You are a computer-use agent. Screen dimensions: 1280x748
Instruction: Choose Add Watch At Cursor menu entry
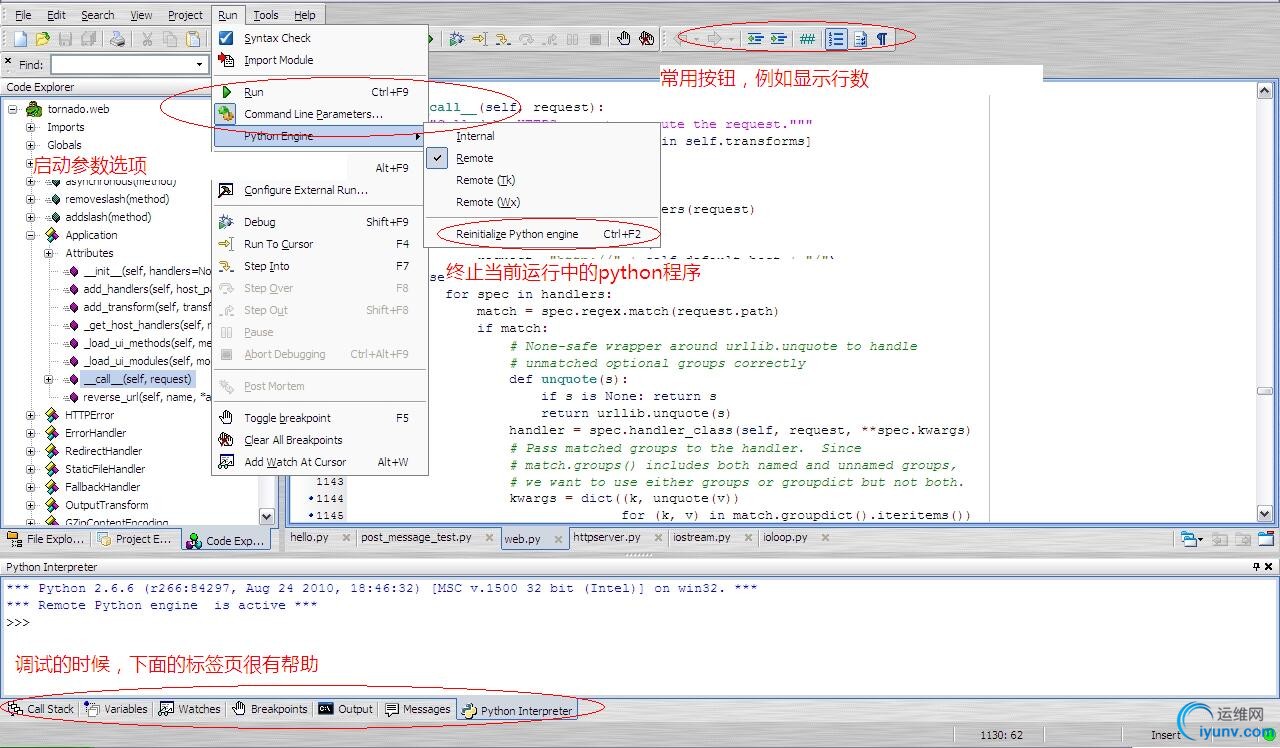tap(320, 462)
